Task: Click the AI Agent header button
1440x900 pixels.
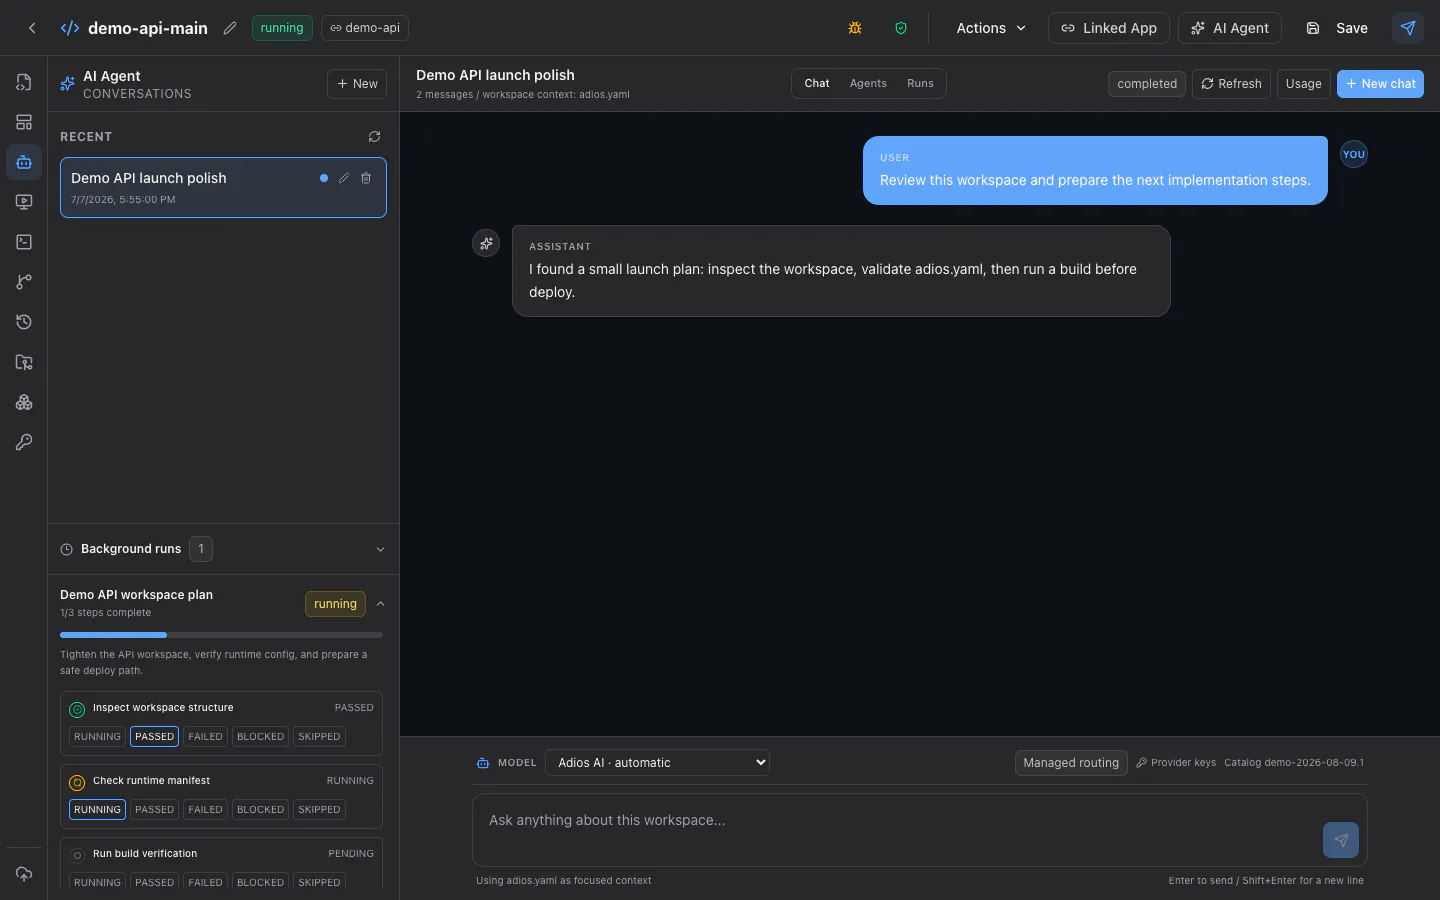Action: 1230,28
